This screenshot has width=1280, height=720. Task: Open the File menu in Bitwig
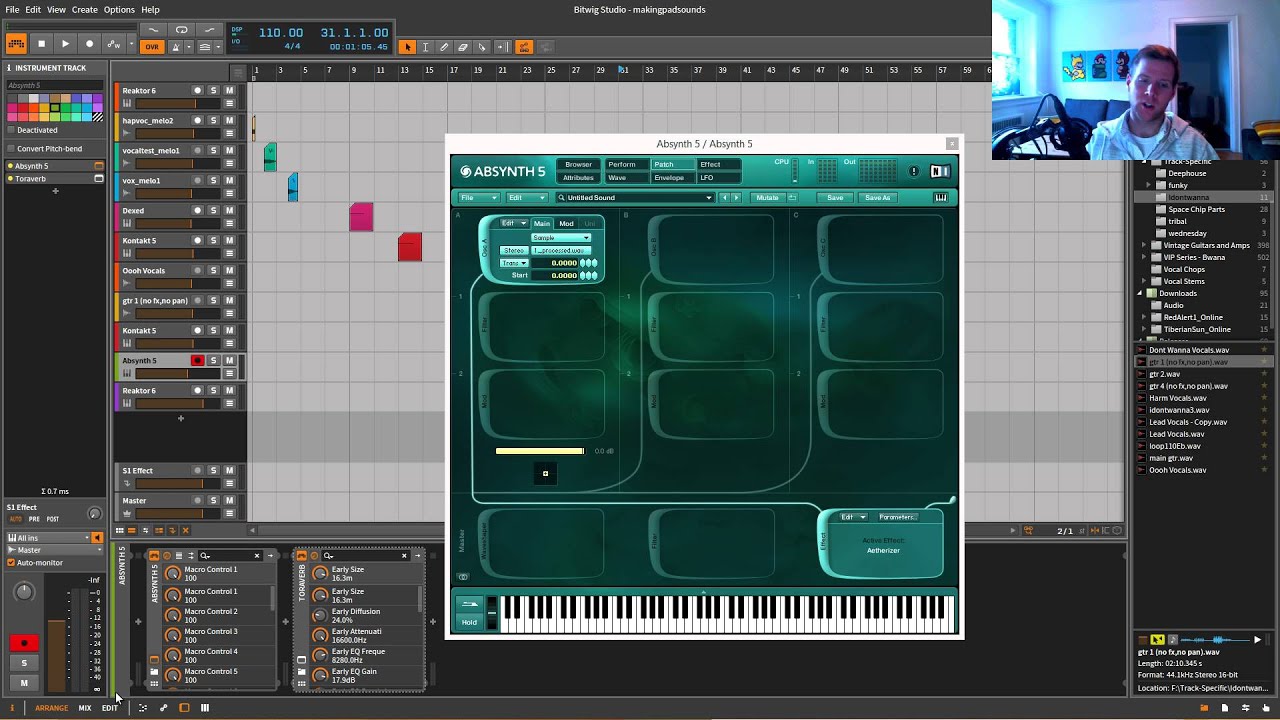pyautogui.click(x=12, y=9)
